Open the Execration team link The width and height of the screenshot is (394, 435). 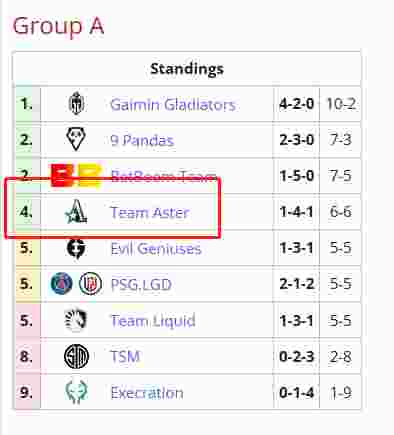pos(147,393)
